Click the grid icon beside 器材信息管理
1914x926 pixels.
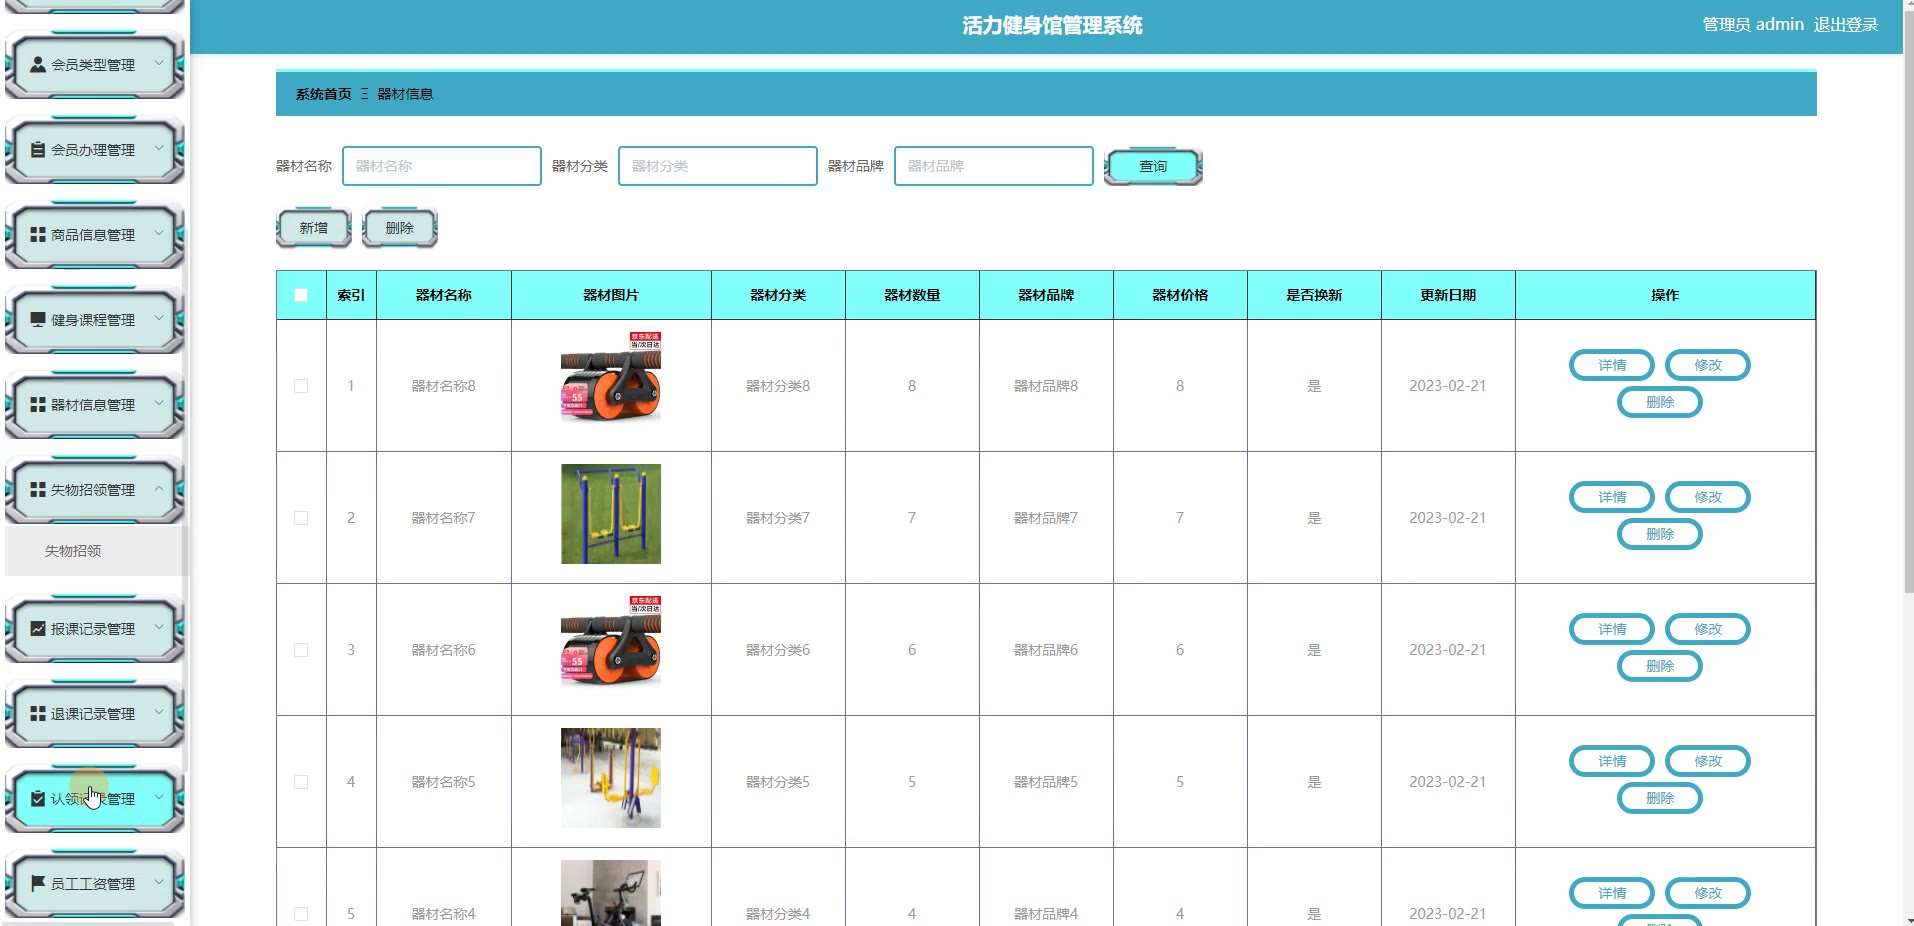[x=38, y=405]
